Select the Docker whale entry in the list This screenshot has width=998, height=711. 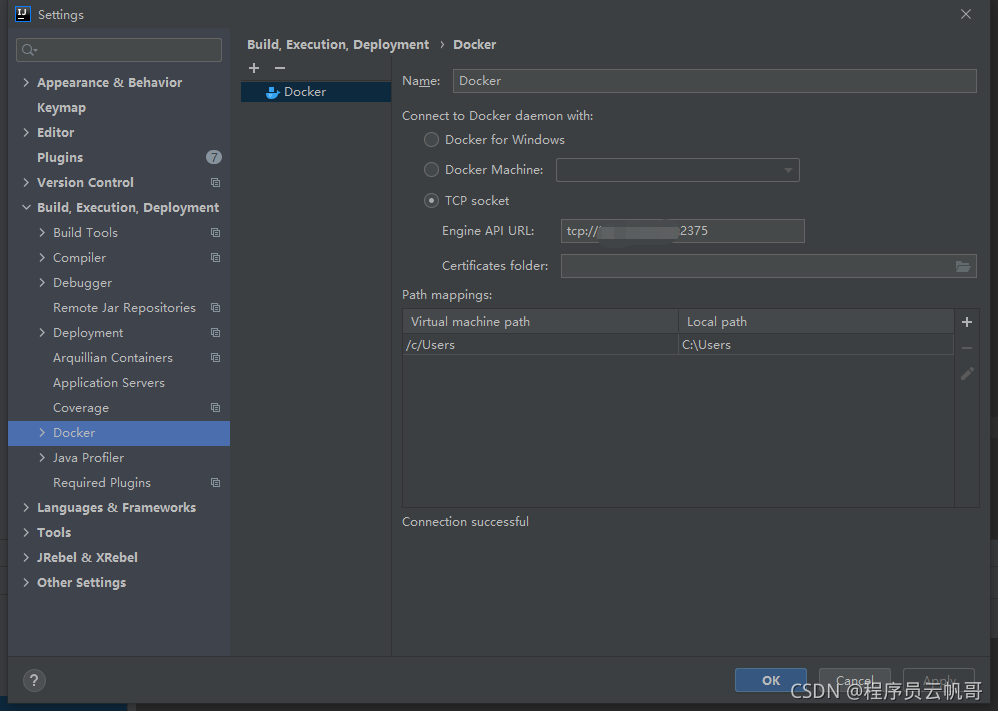click(316, 92)
